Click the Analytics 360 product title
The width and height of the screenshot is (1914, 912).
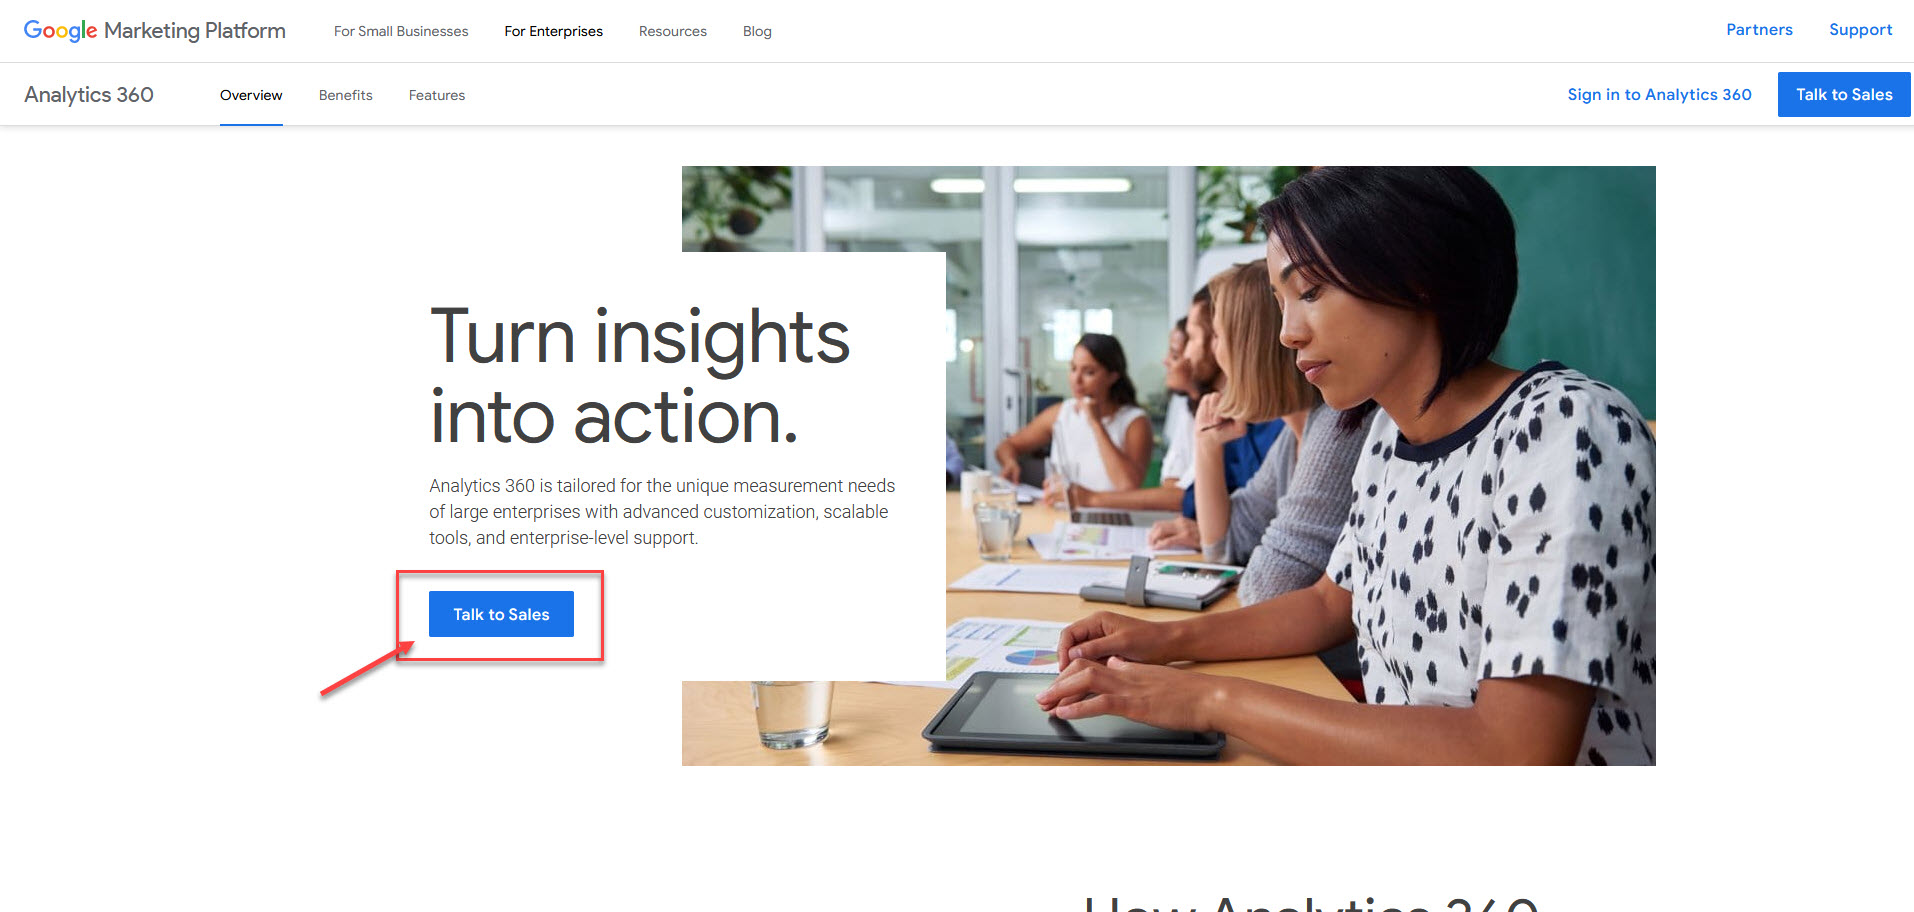coord(89,94)
